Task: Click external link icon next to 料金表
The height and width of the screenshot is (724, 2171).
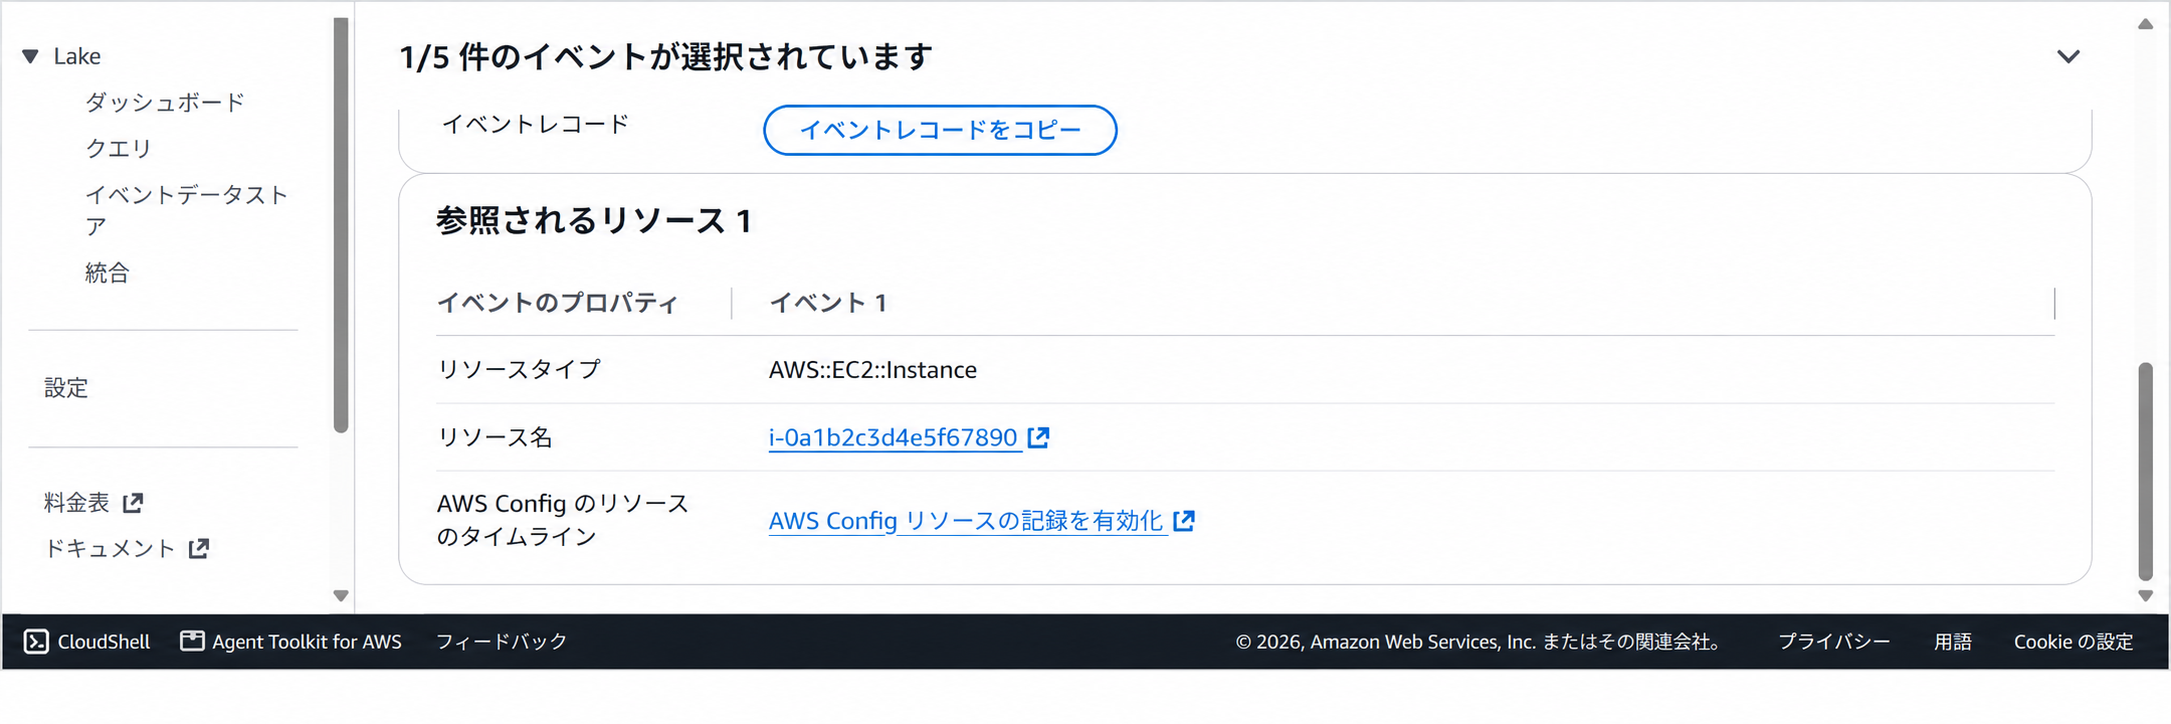Action: click(133, 503)
